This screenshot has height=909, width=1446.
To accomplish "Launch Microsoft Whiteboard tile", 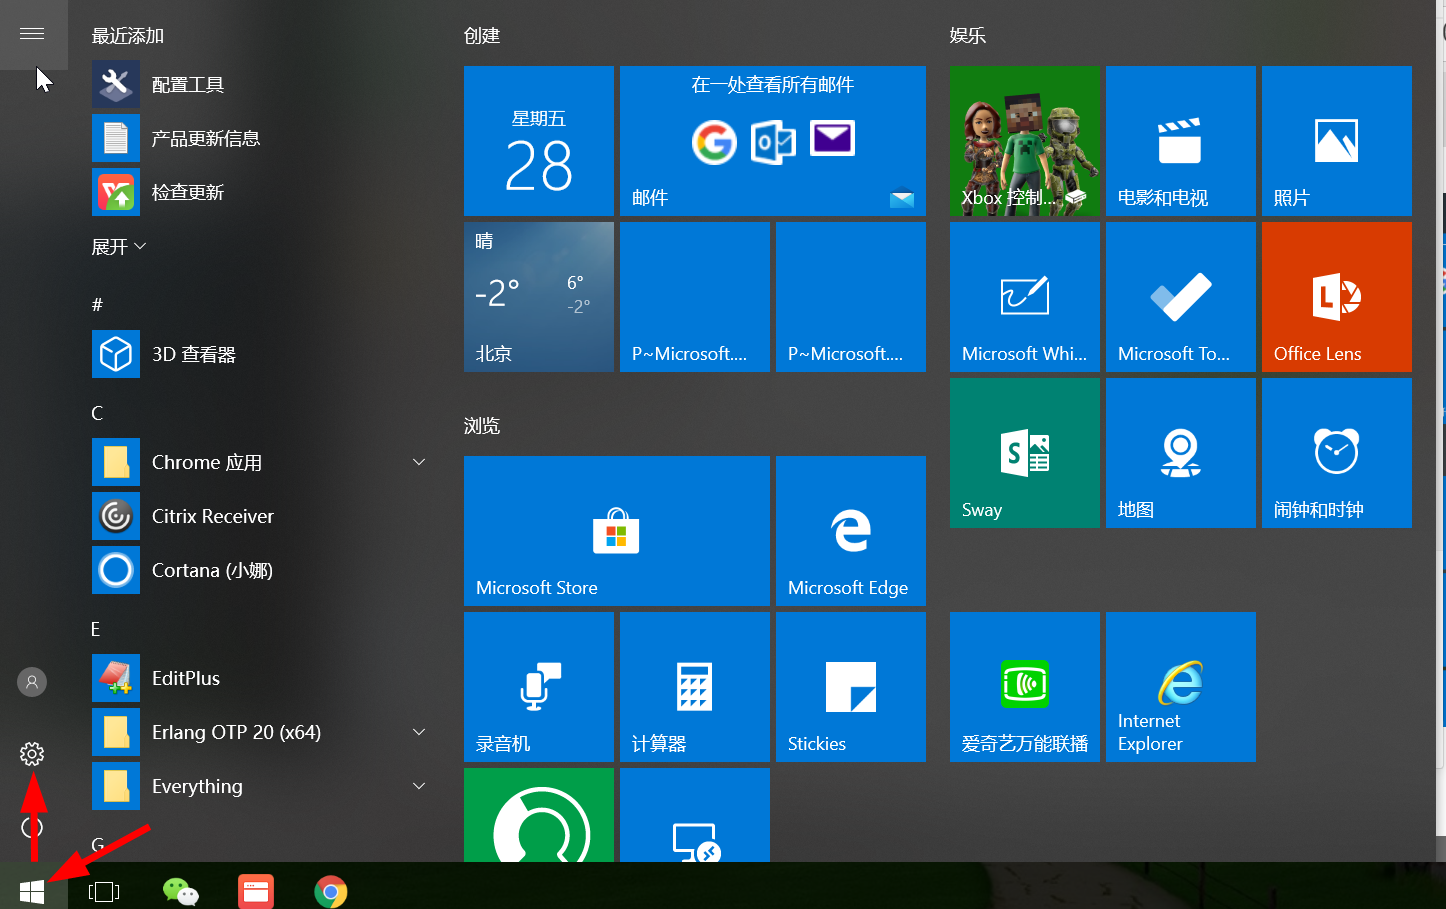I will click(x=1025, y=297).
